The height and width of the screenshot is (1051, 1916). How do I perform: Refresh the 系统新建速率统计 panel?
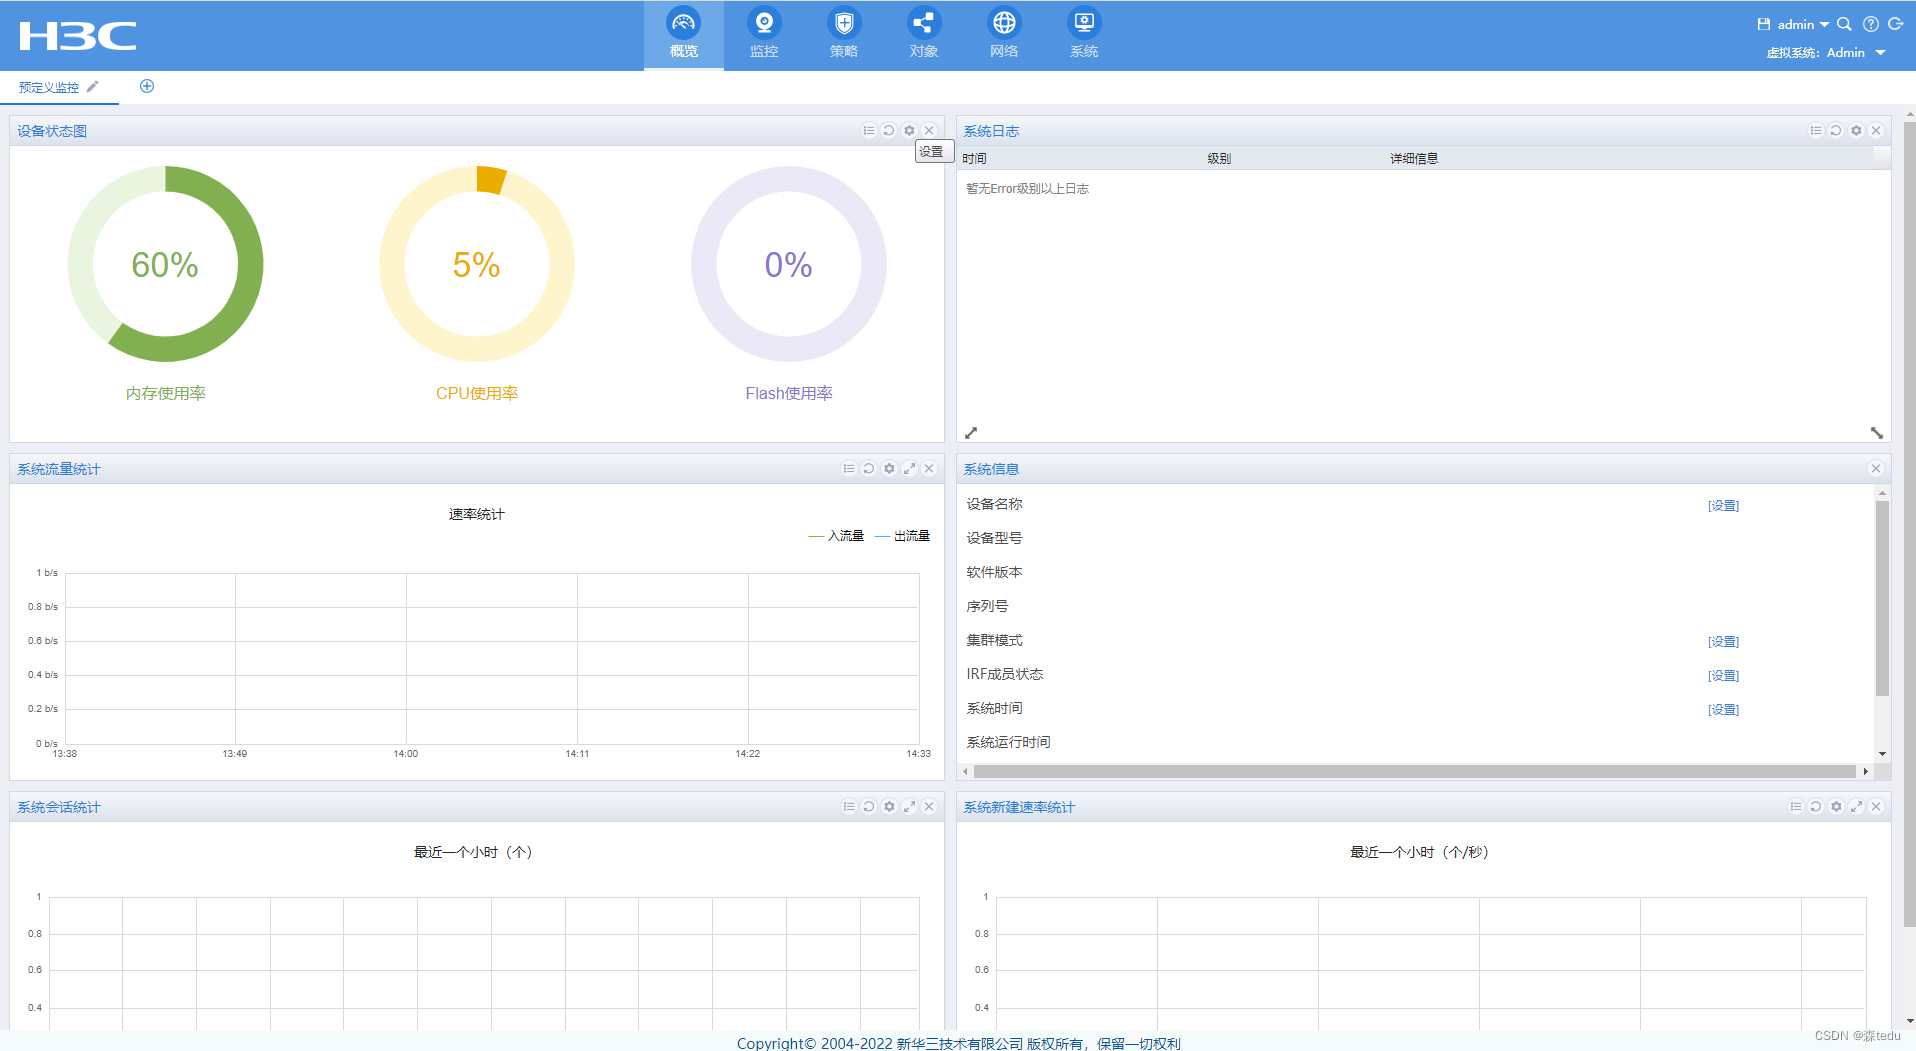point(1816,806)
